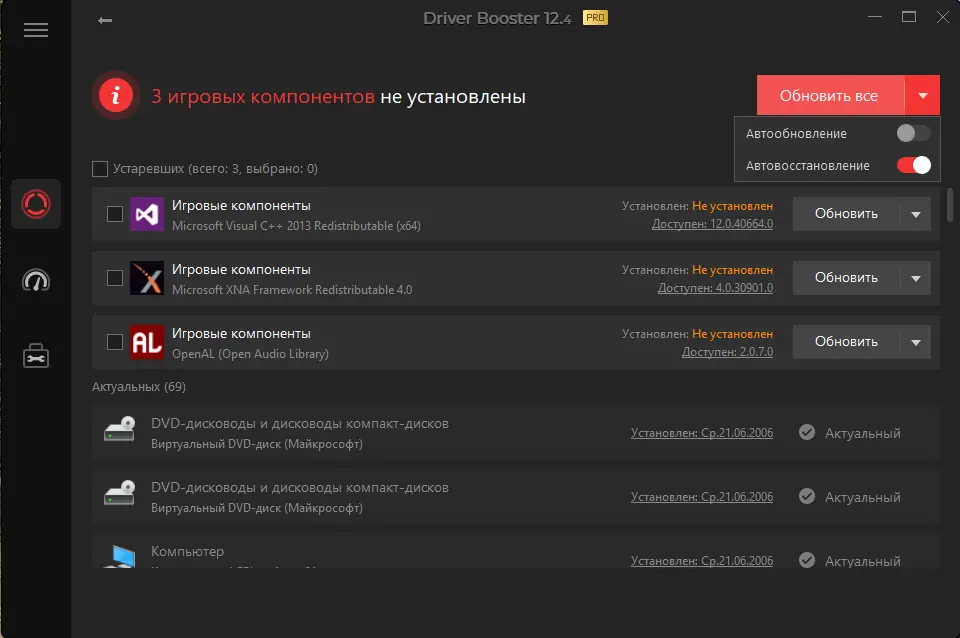Check the Устаревших select-all checkbox
The image size is (960, 638).
[100, 169]
